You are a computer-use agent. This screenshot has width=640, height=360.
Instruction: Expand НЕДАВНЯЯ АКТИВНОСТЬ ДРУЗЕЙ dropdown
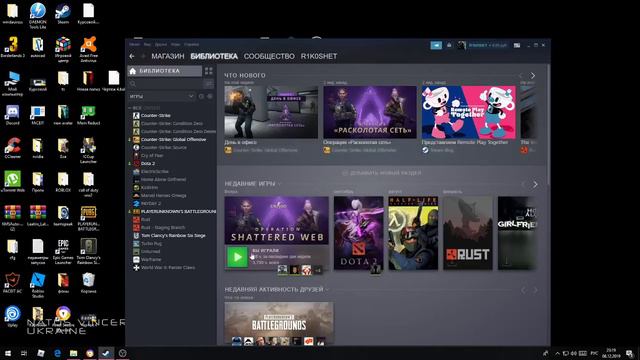pos(327,290)
